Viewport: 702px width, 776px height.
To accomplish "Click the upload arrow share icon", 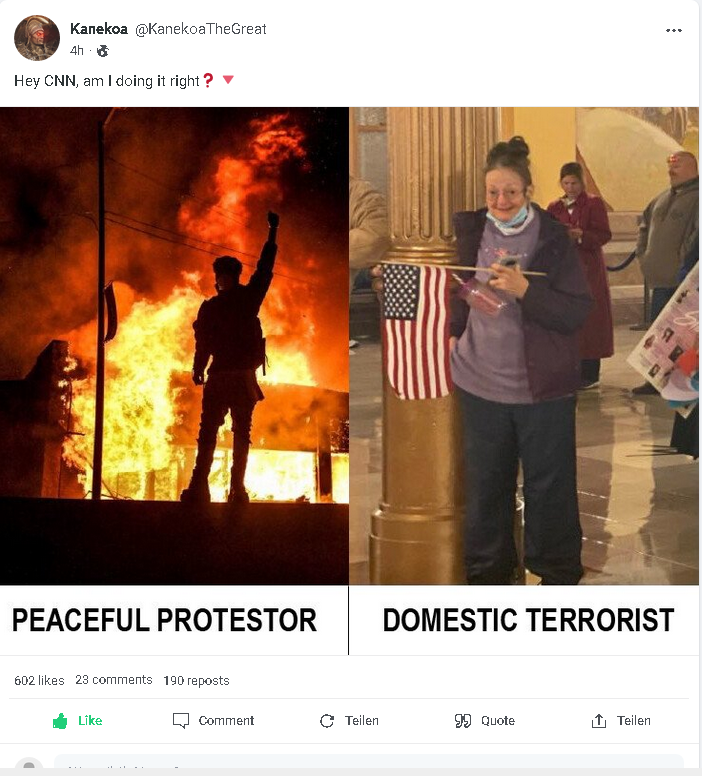I will point(599,721).
